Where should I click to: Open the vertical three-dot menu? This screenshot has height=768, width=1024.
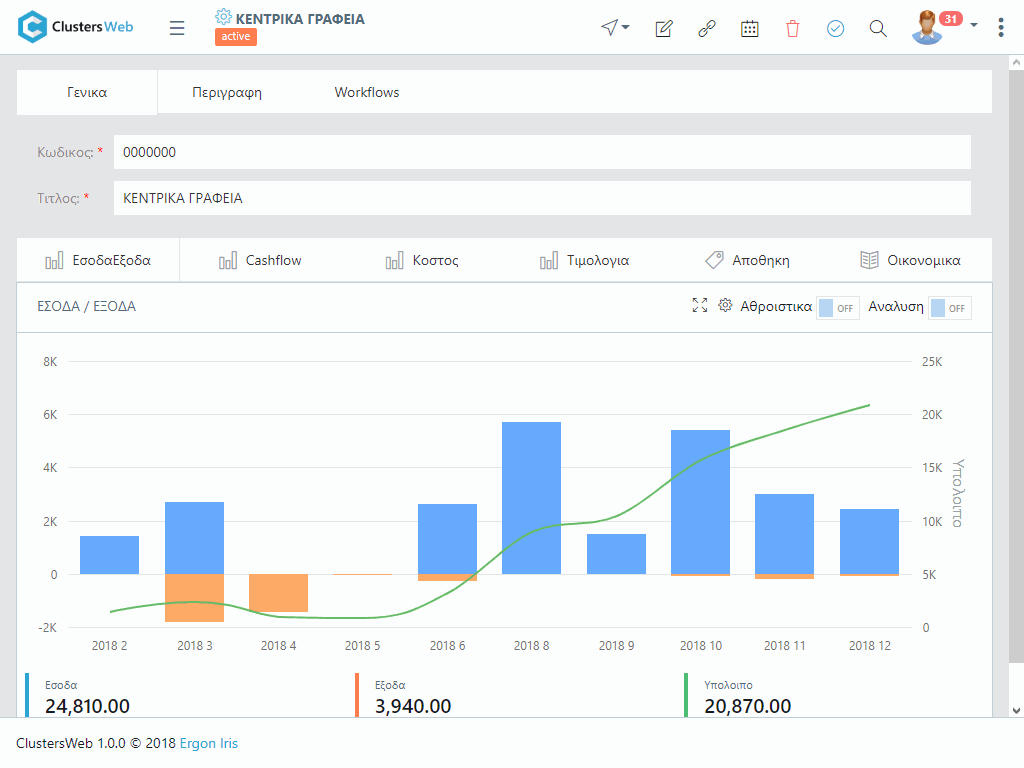coord(1001,28)
